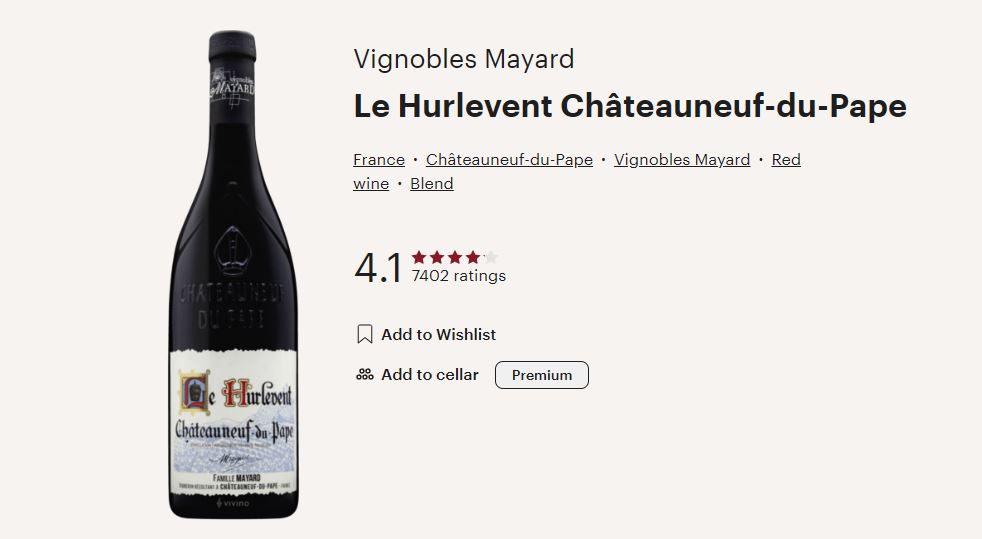Click the Add to Wishlist text
The width and height of the screenshot is (982, 539).
point(438,334)
